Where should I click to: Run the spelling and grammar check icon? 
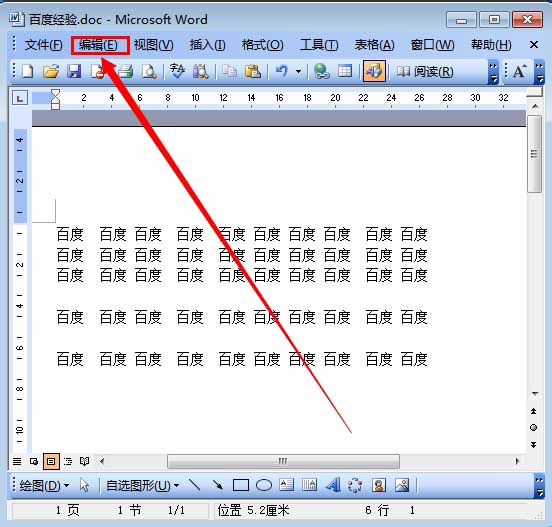177,71
